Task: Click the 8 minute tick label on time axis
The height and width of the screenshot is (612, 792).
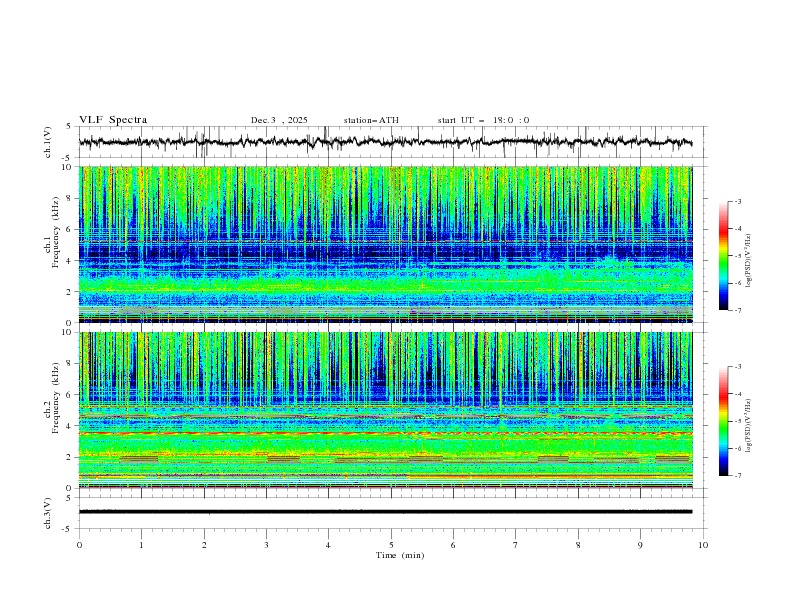Action: 578,545
